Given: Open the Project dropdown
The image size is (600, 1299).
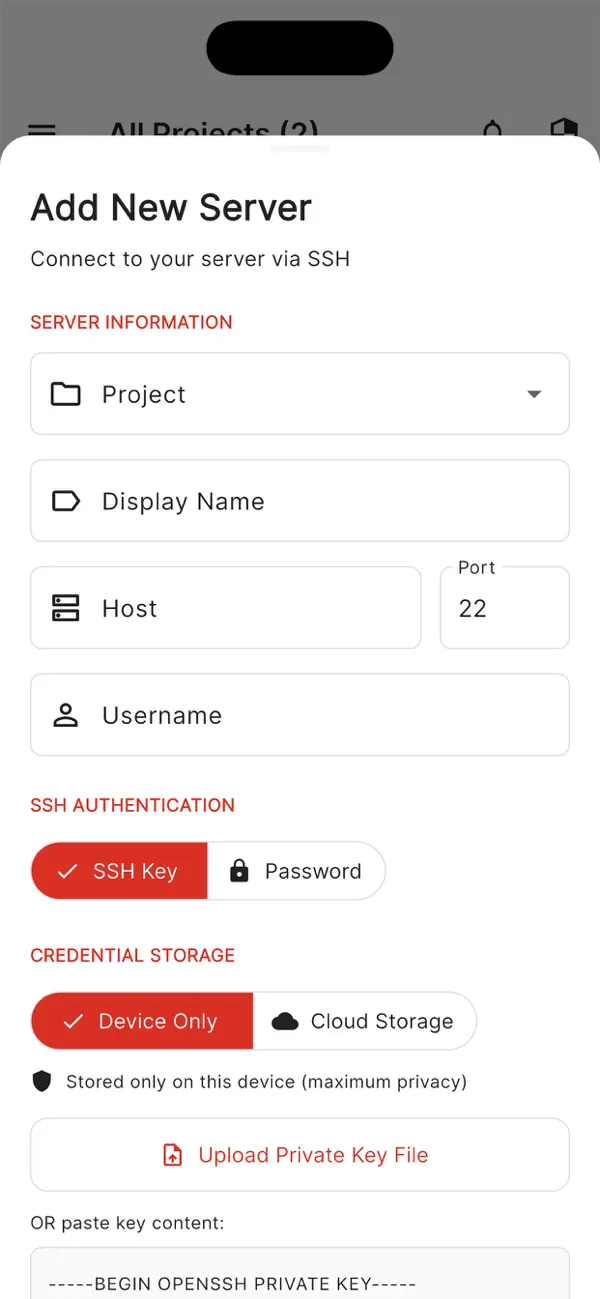Looking at the screenshot, I should point(300,394).
